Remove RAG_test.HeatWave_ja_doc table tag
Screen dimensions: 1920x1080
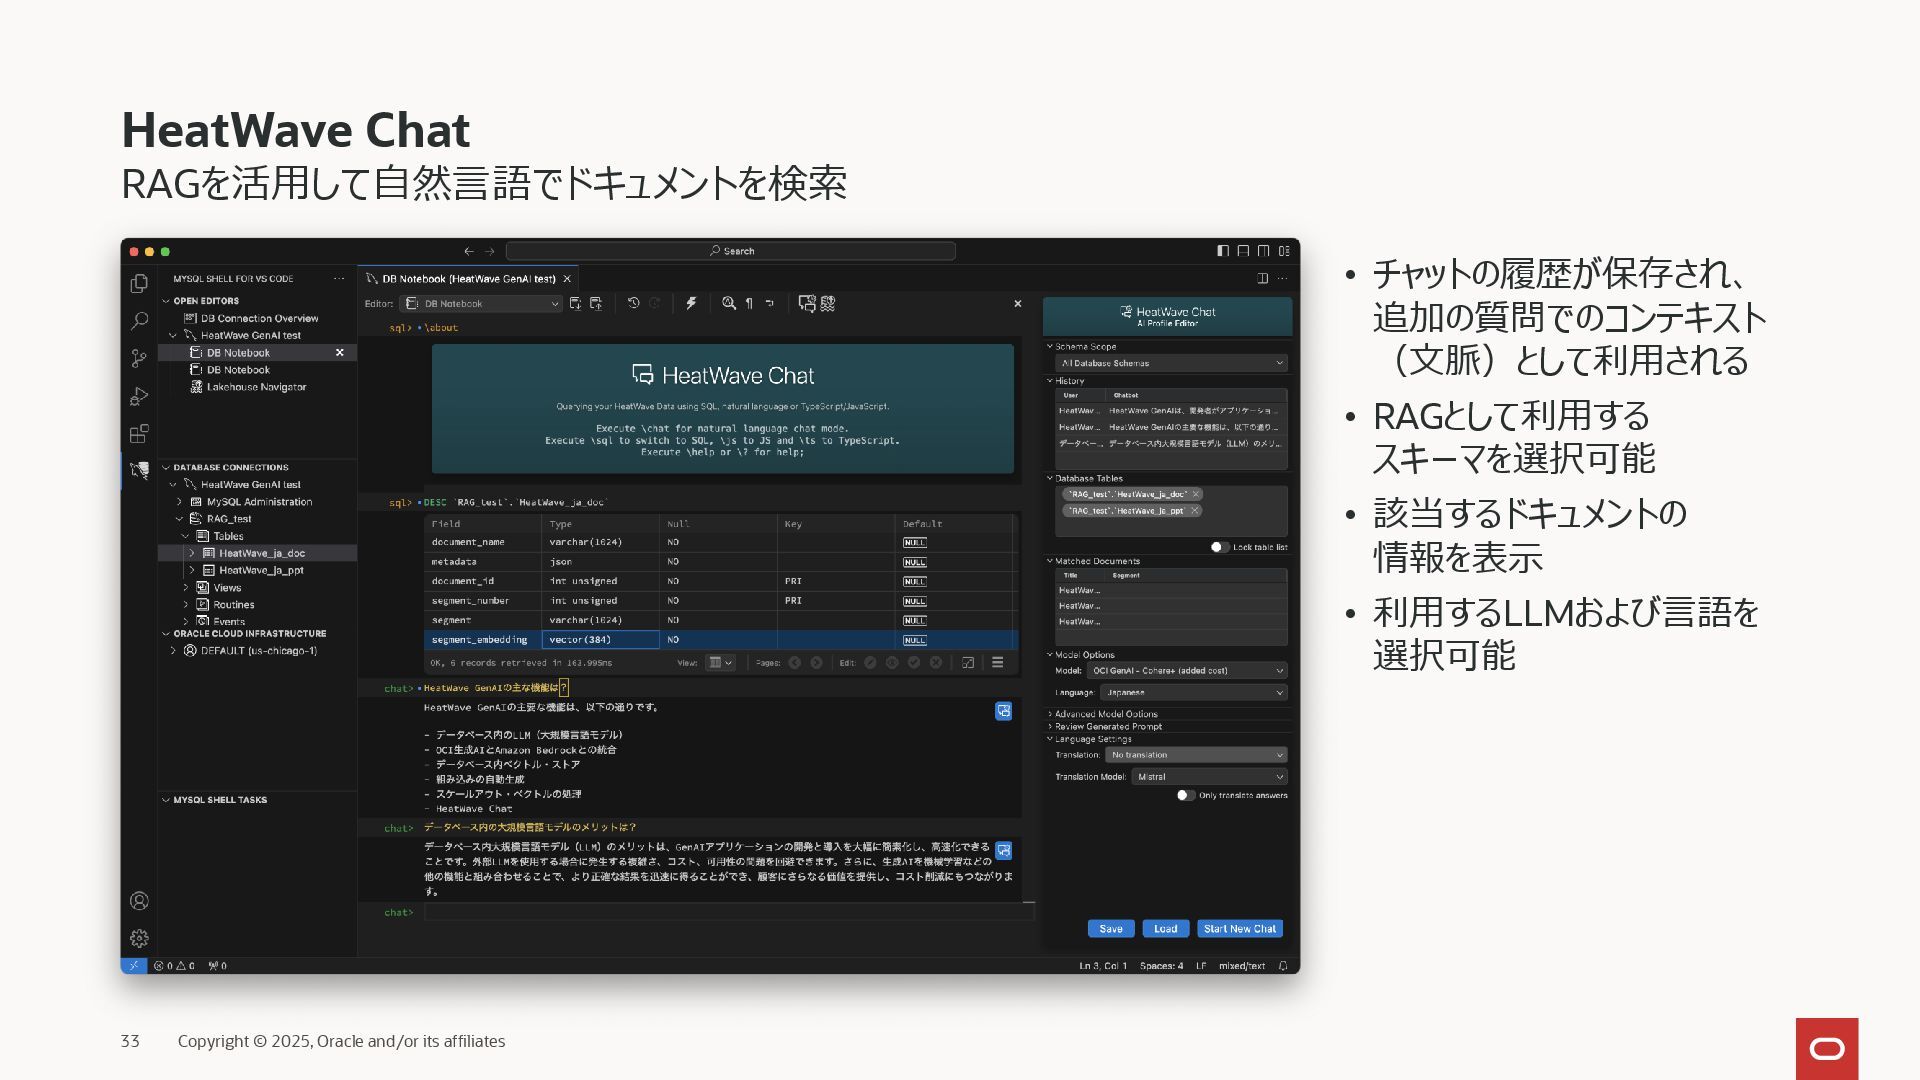1196,494
